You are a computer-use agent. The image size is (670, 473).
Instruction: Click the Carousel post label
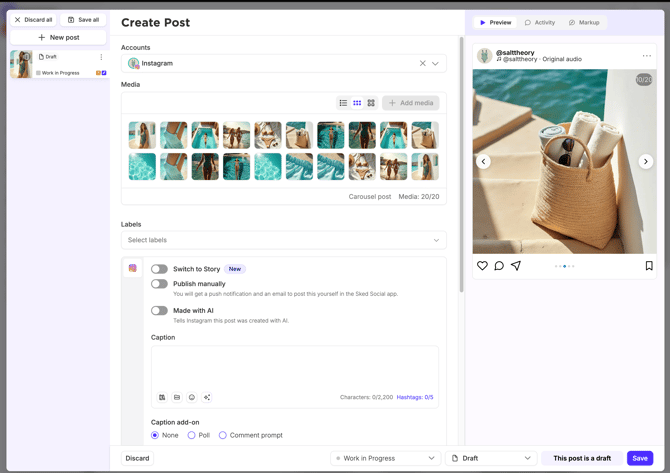tap(370, 197)
